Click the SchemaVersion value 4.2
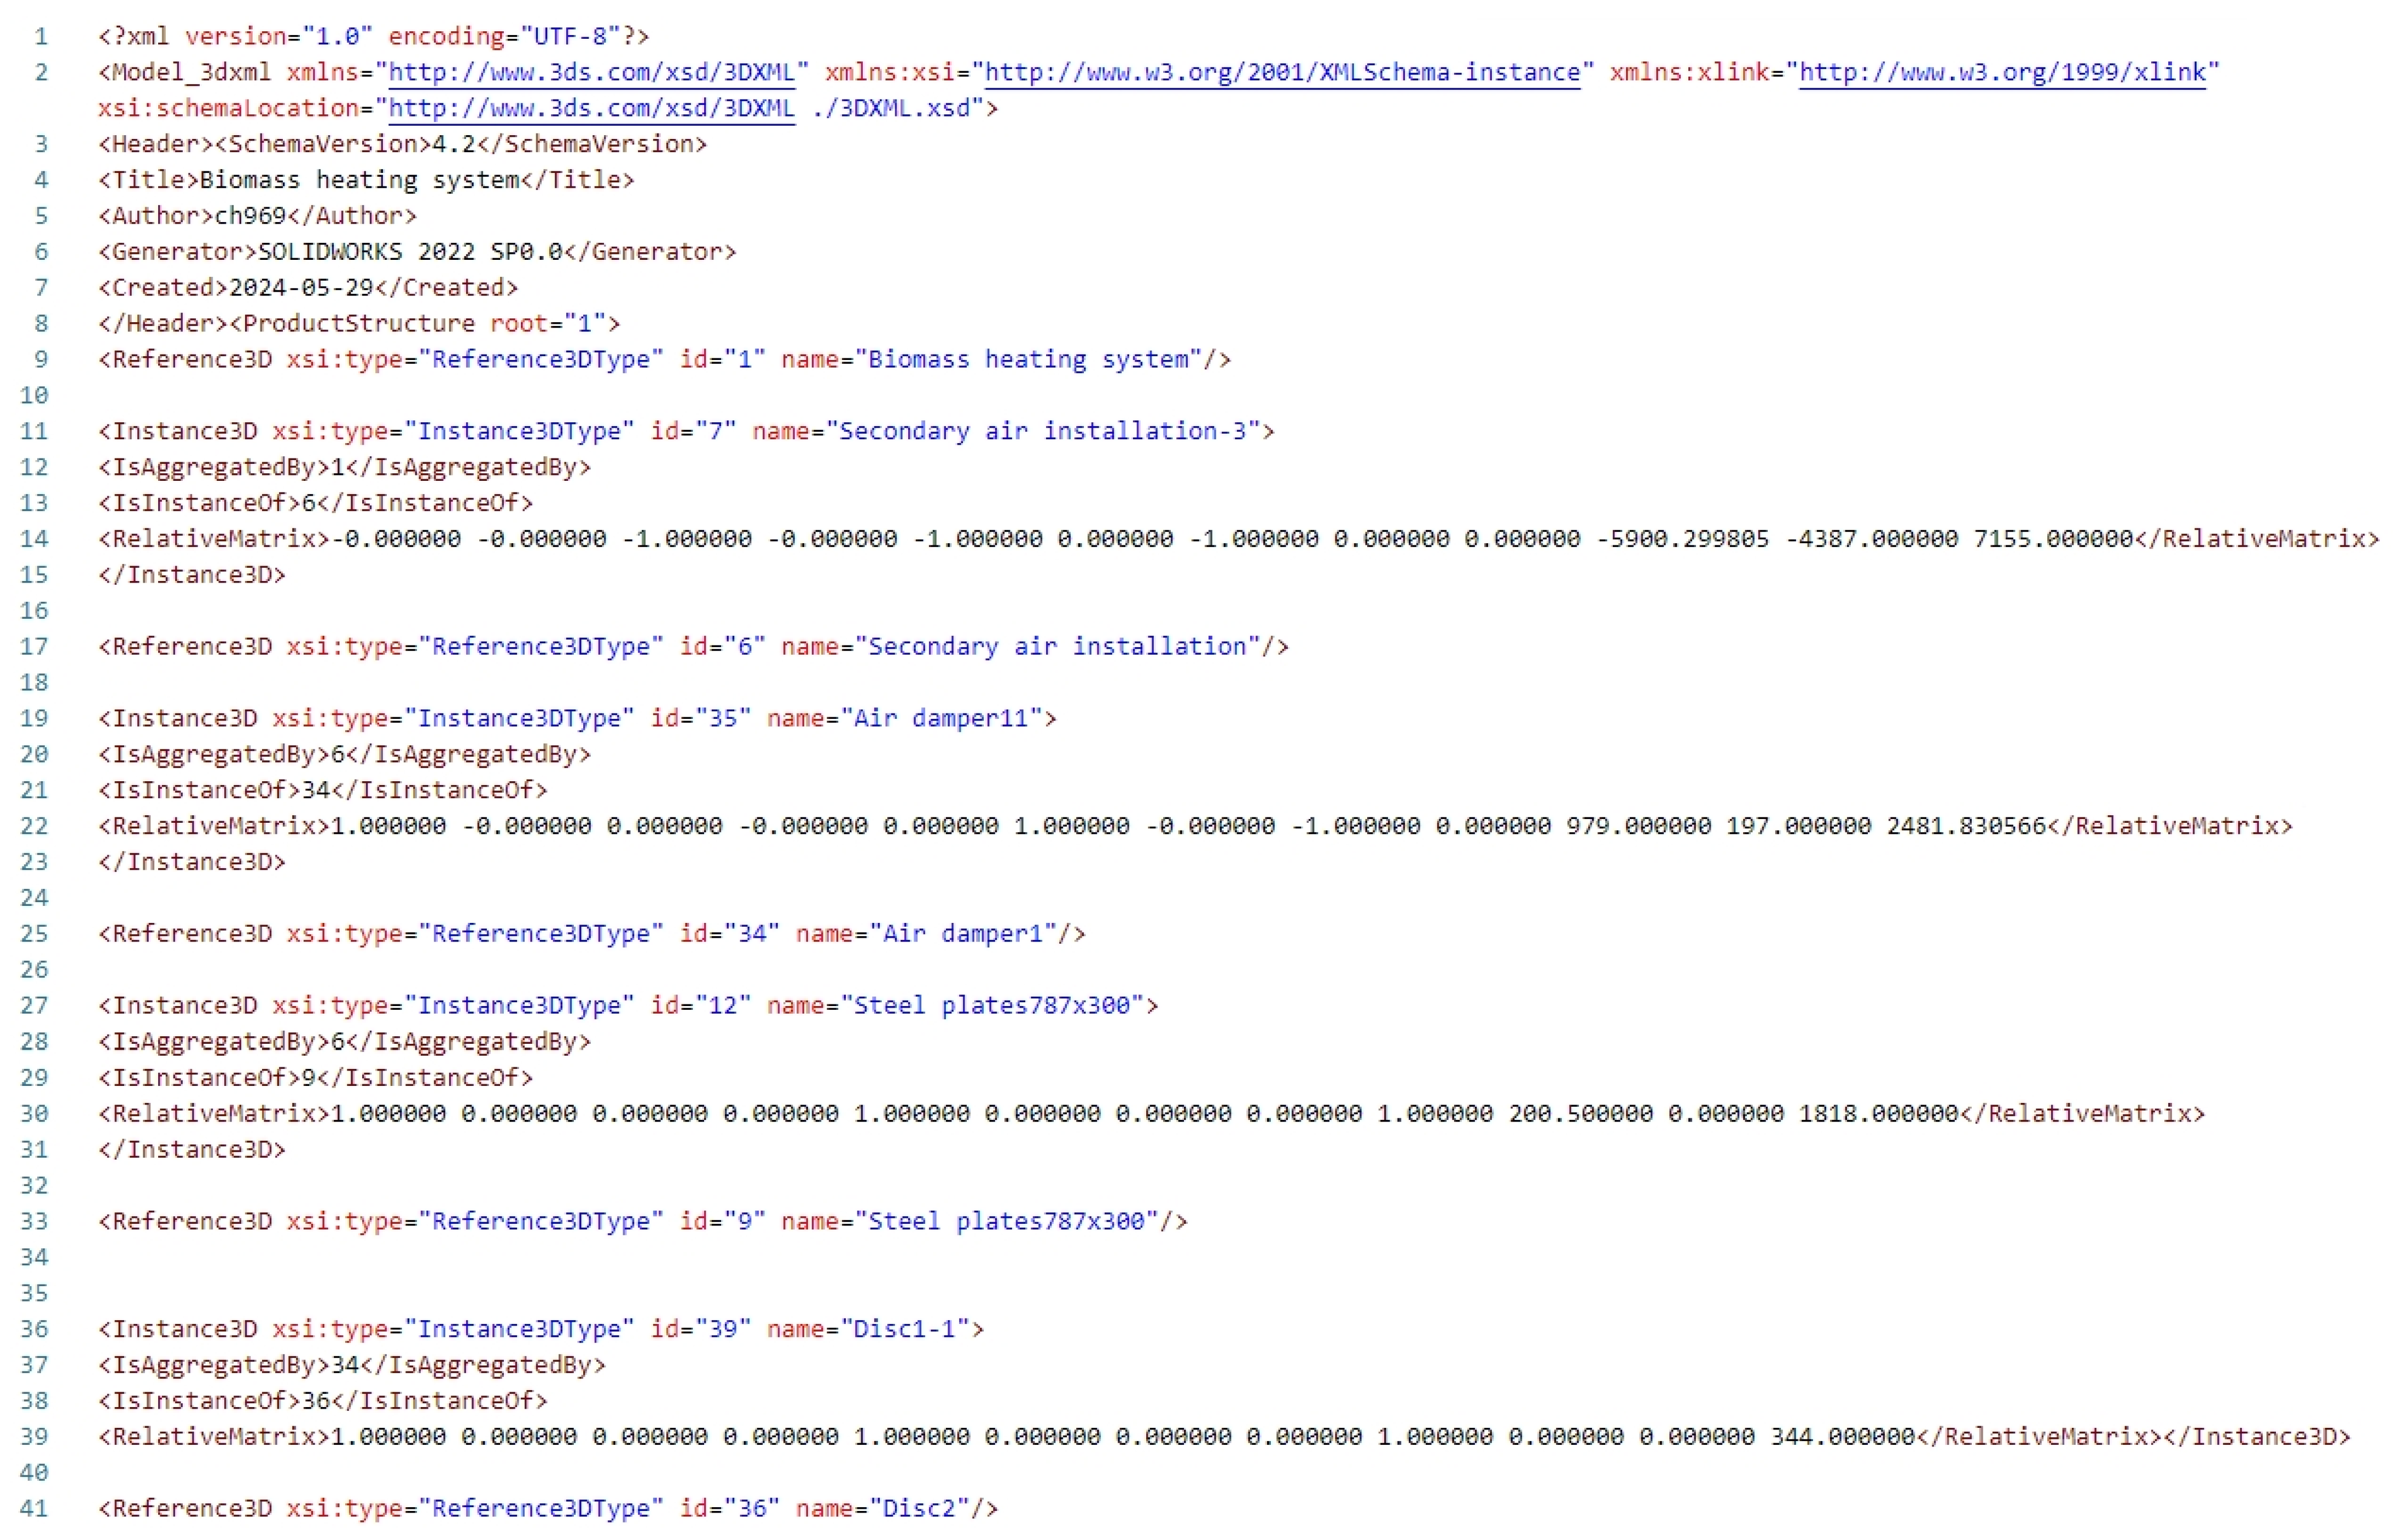The width and height of the screenshot is (2393, 1540). click(x=453, y=144)
